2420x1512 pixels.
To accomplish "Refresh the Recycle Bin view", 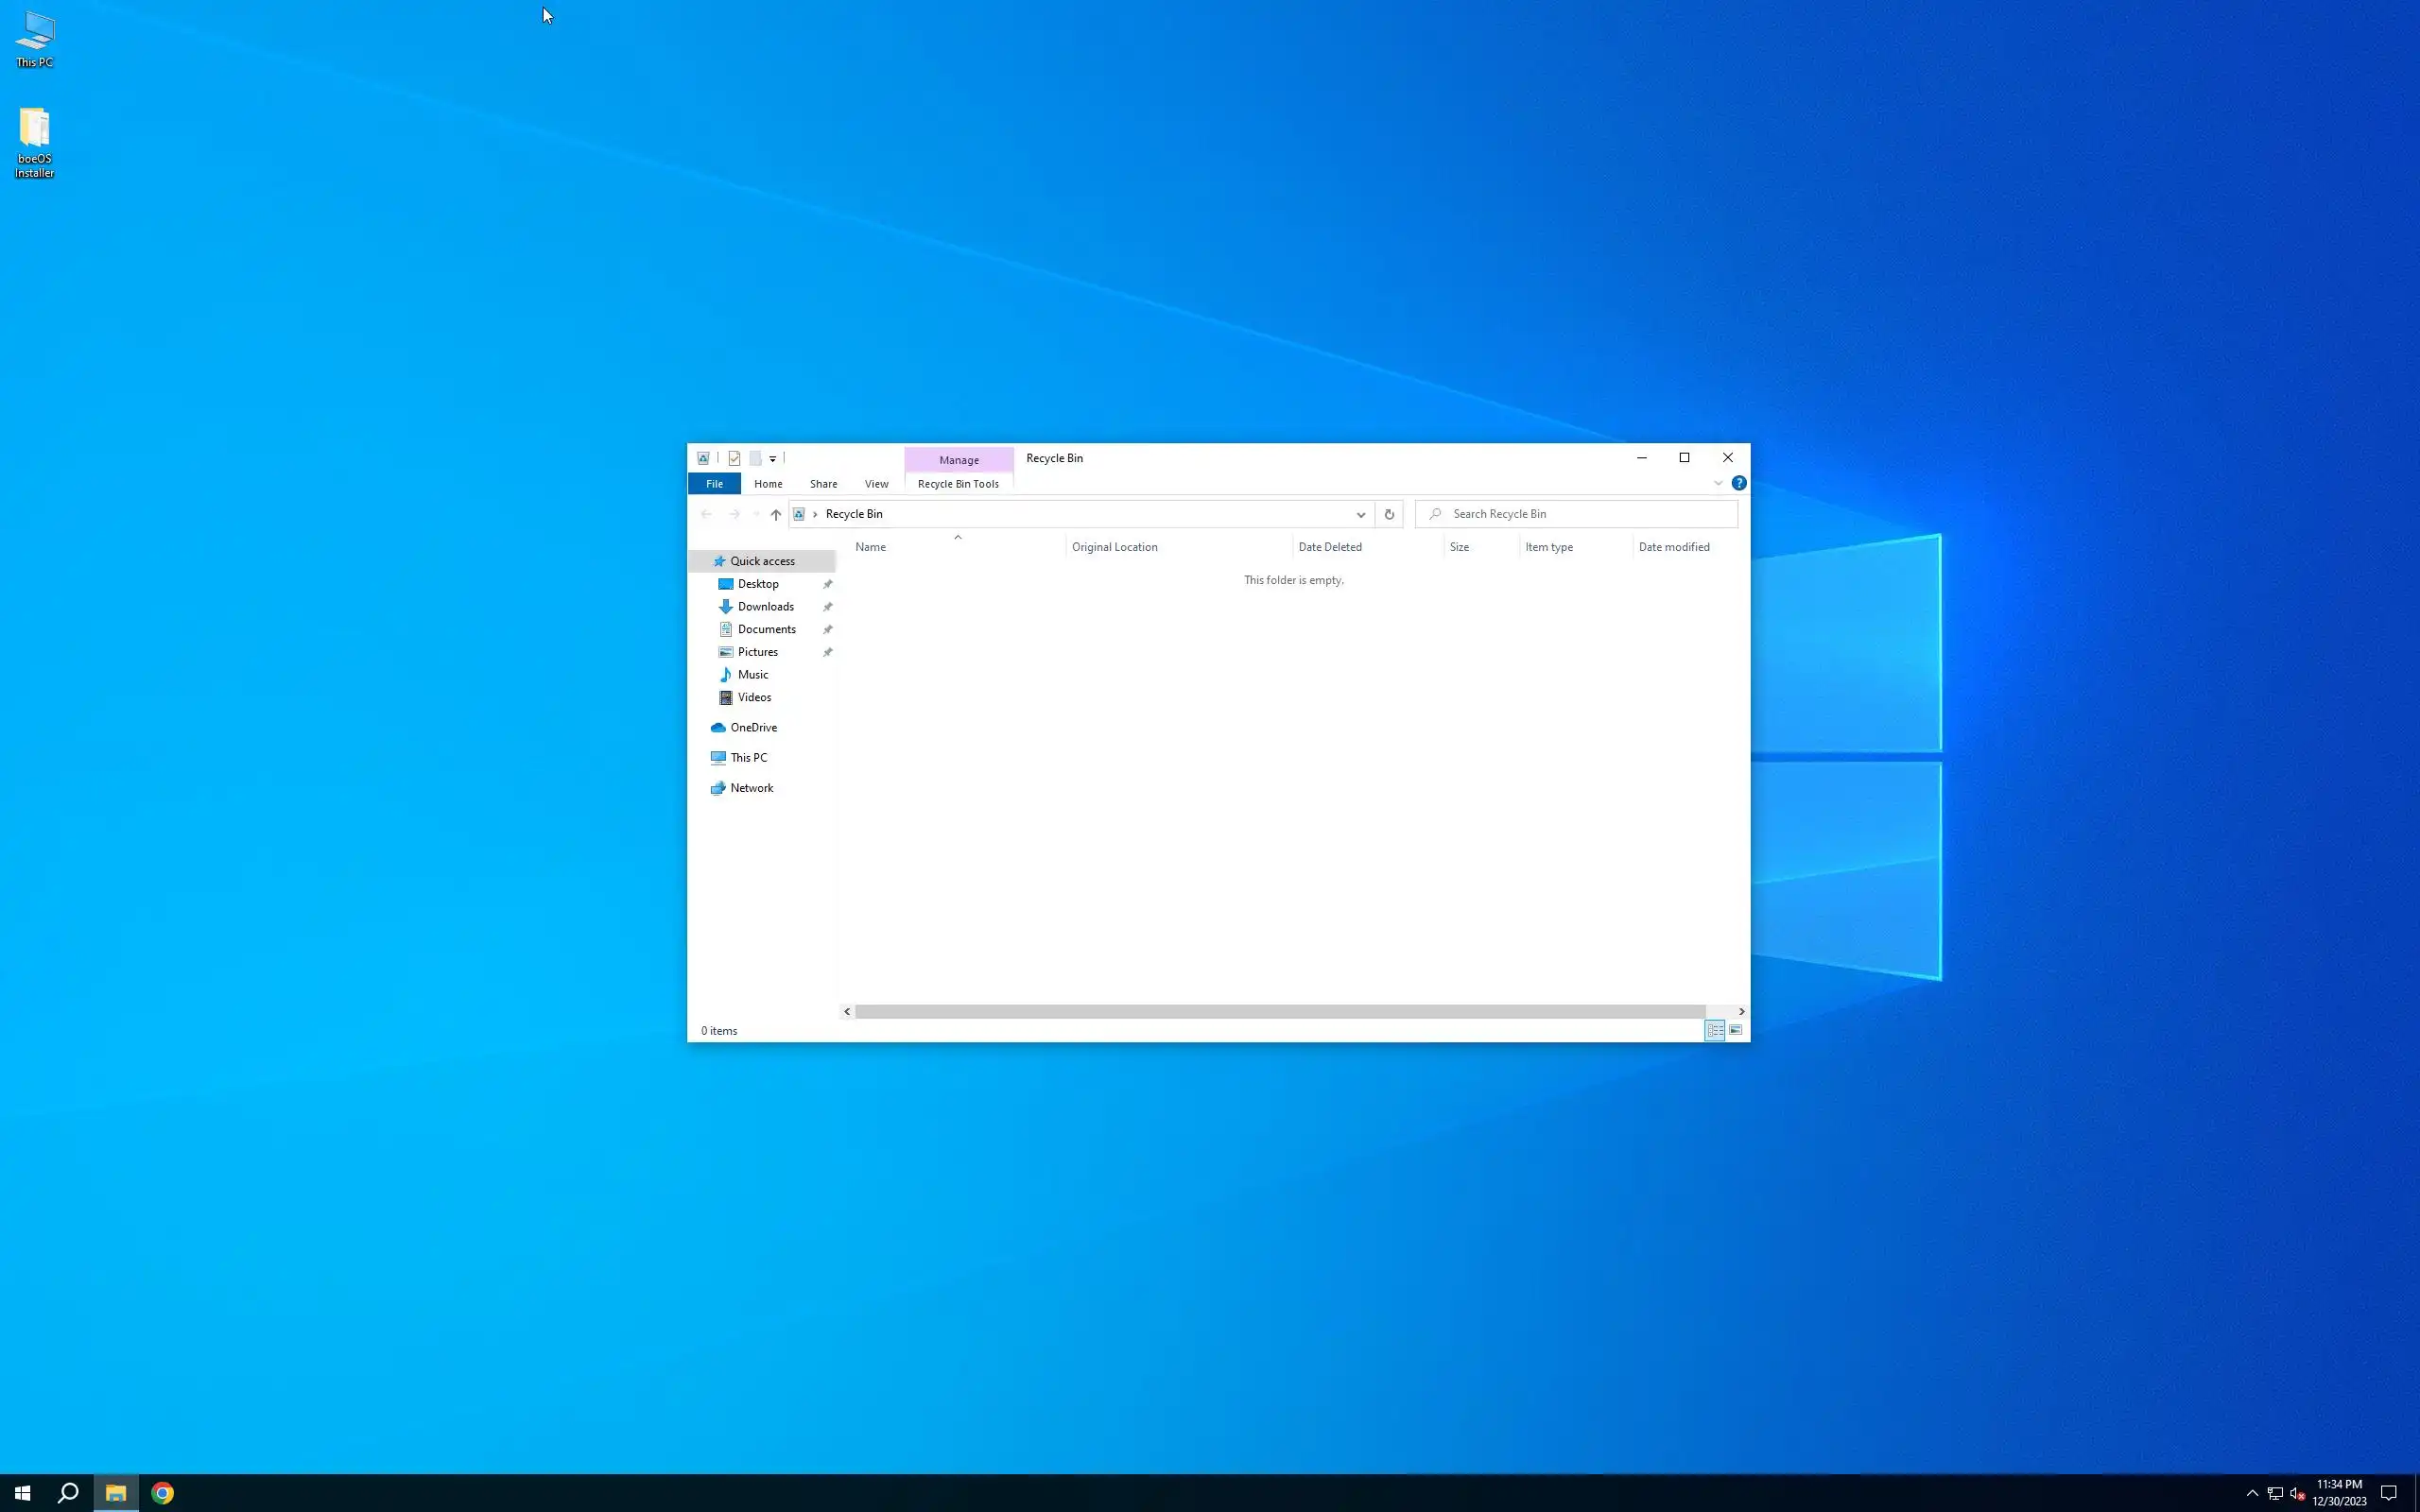I will point(1388,514).
